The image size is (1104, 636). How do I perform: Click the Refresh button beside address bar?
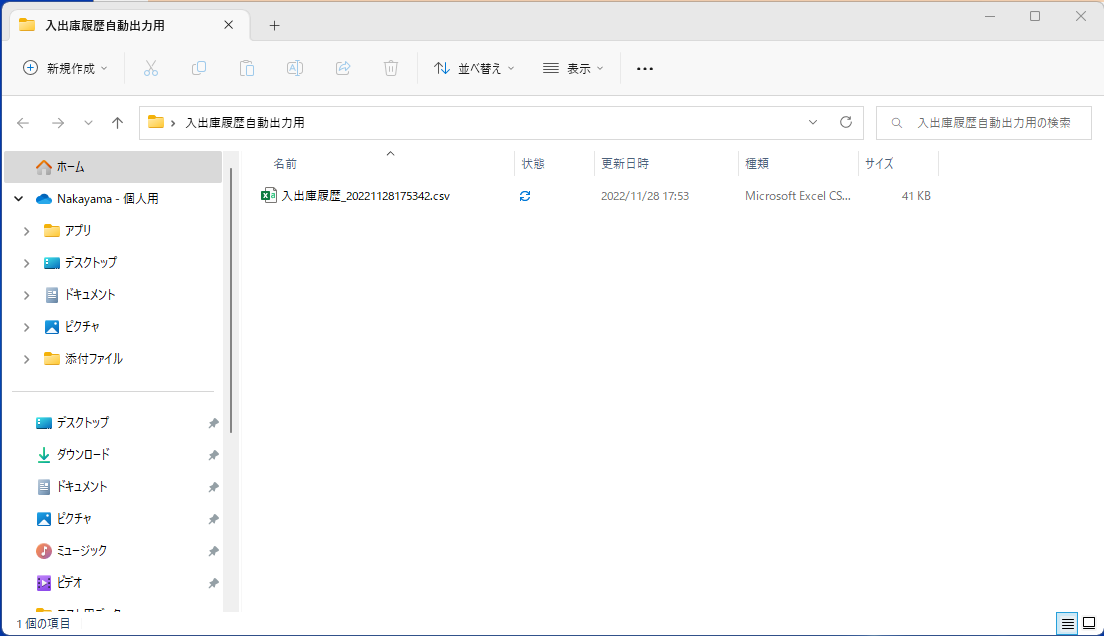coord(845,122)
